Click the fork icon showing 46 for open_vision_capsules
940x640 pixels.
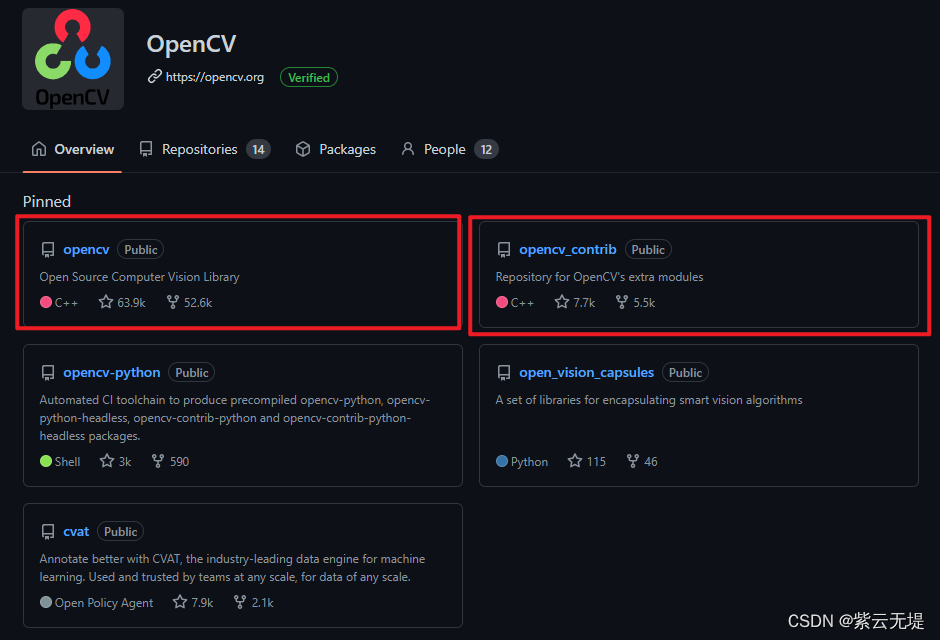click(632, 460)
